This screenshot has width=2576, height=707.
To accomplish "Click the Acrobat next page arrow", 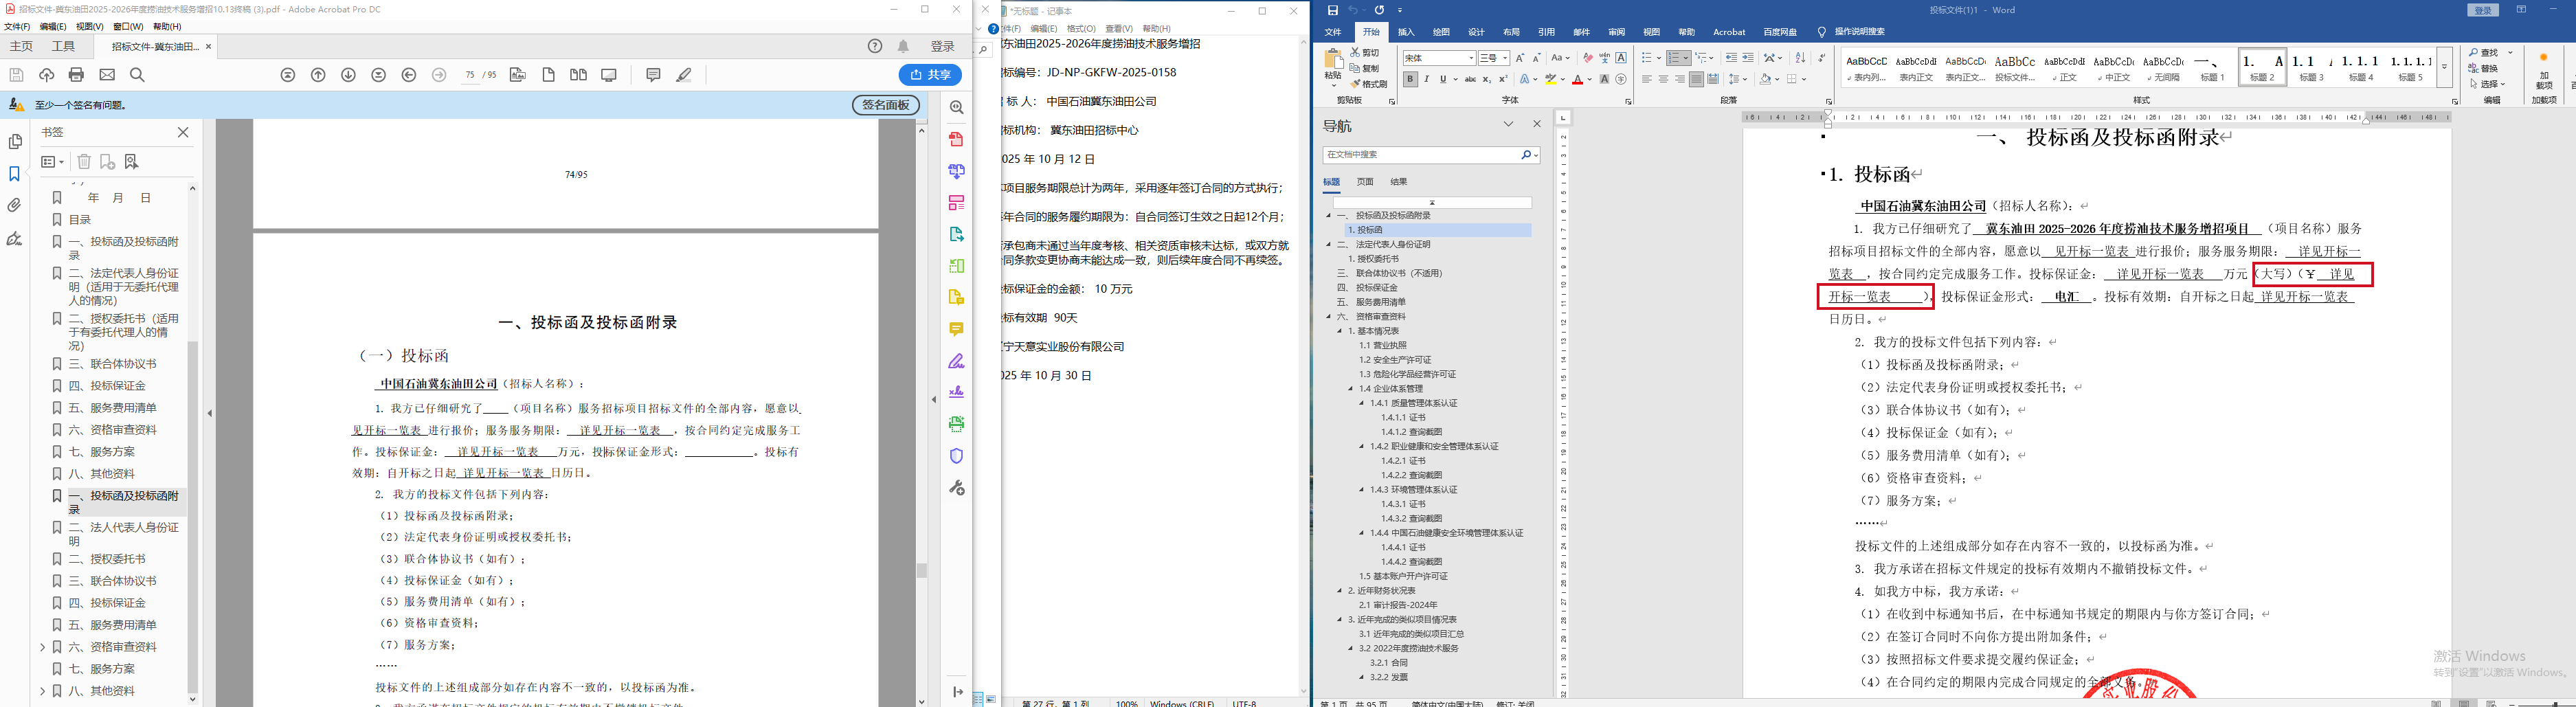I will pos(348,75).
